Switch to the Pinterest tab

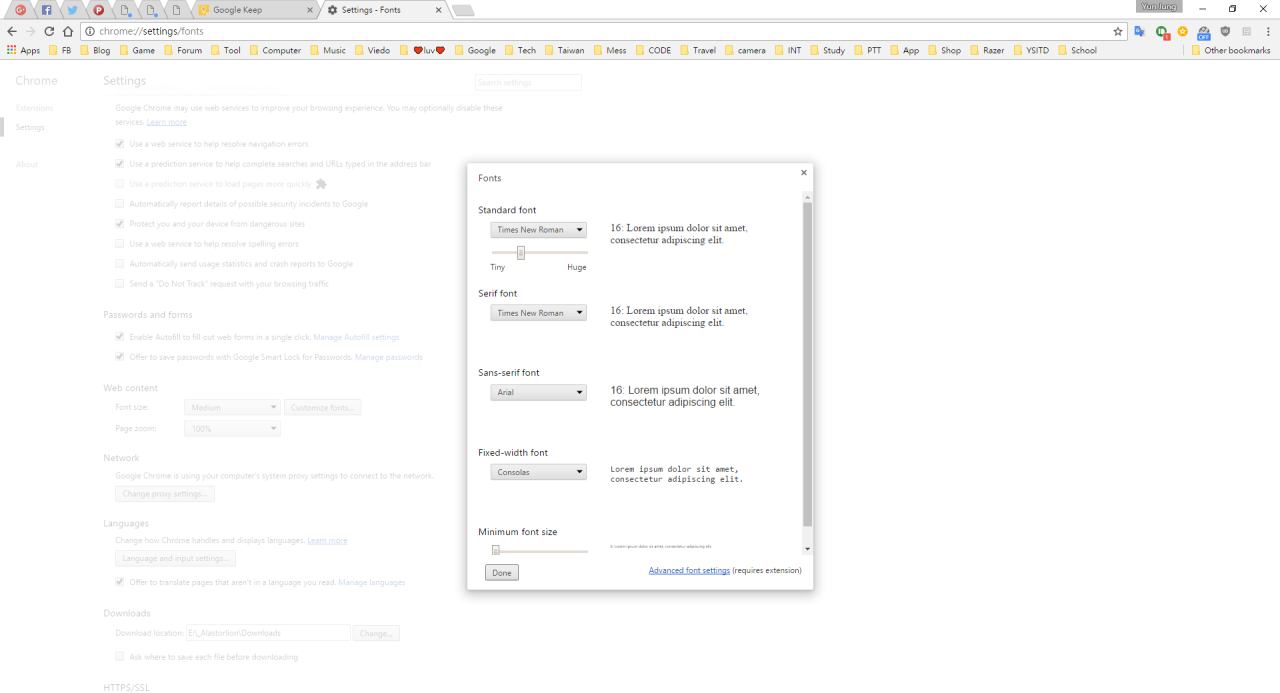[x=98, y=10]
